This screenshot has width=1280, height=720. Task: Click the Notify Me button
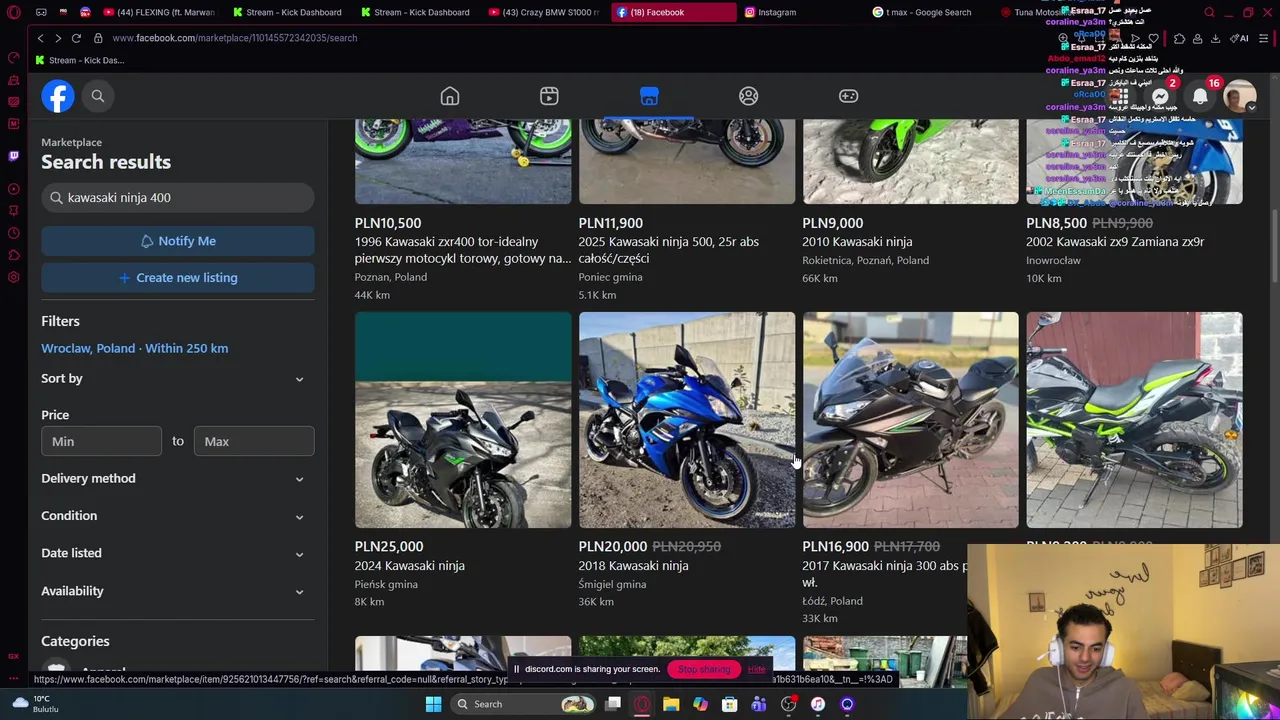click(x=178, y=241)
